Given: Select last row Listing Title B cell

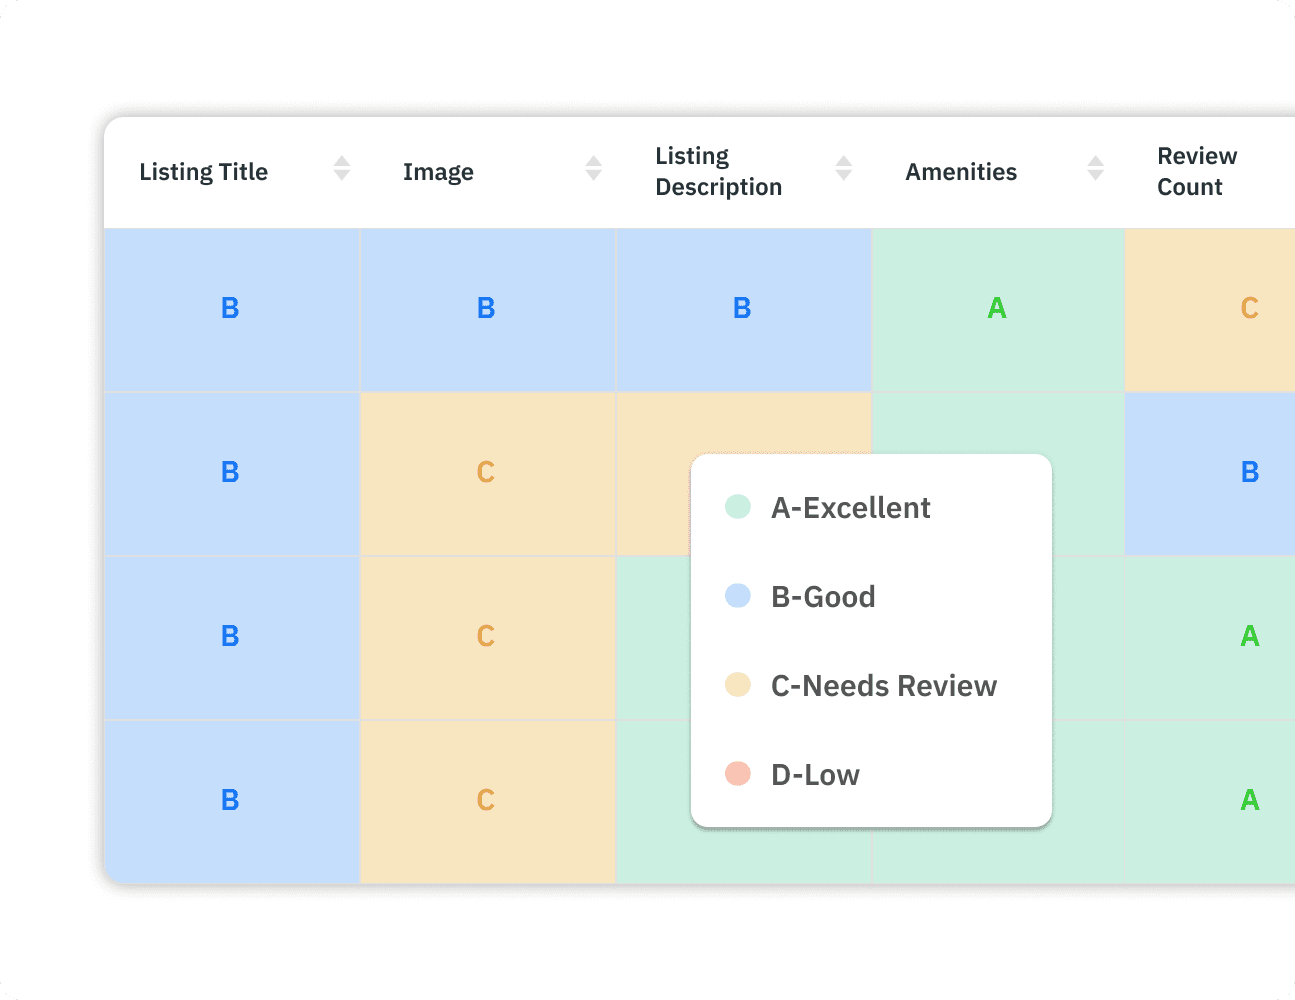Looking at the screenshot, I should tap(230, 801).
